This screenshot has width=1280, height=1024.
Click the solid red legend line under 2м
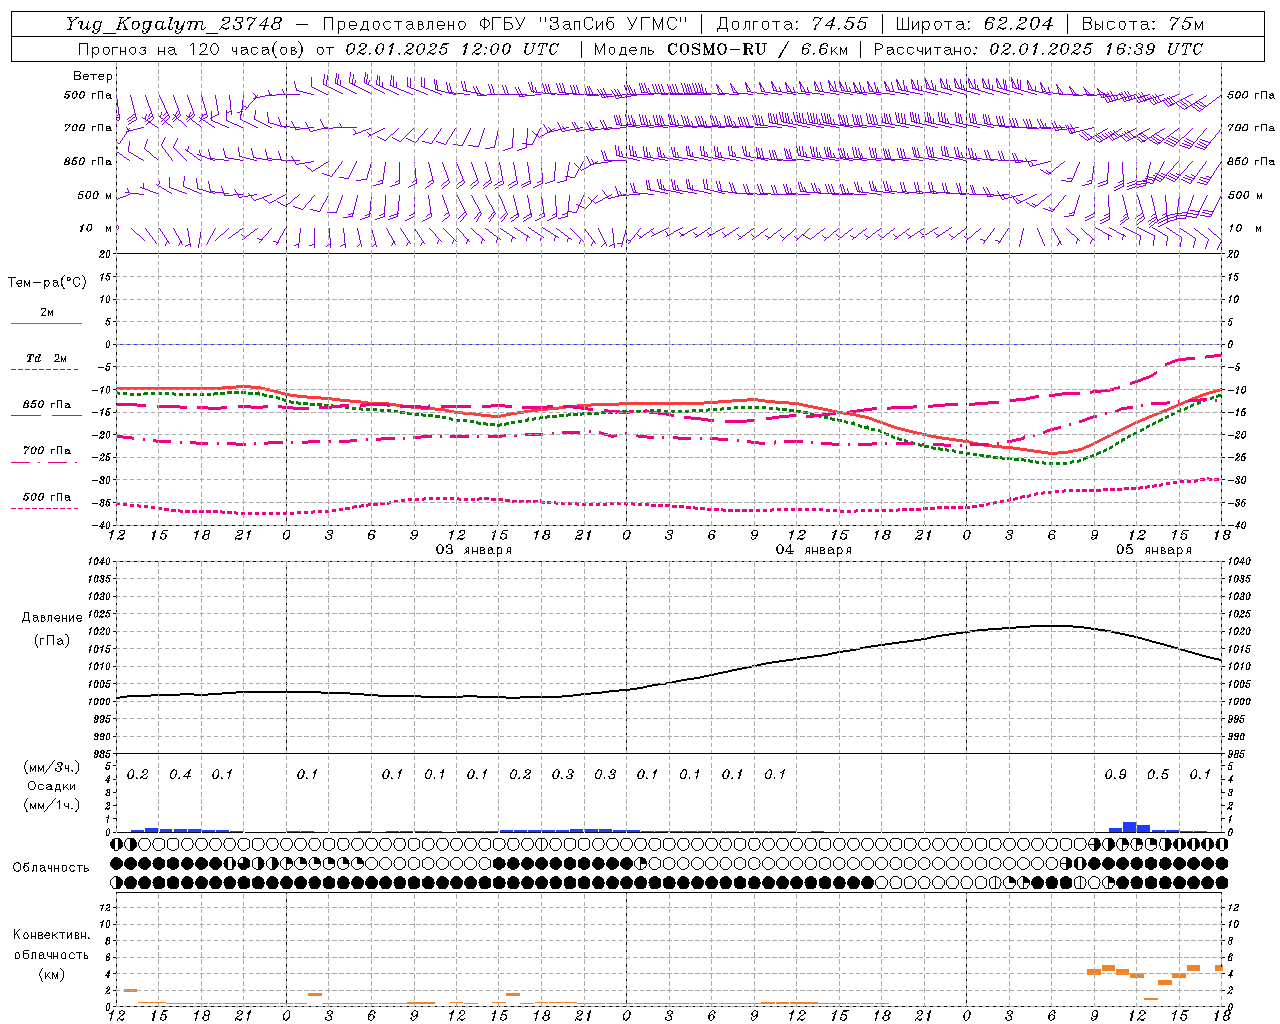coord(46,324)
